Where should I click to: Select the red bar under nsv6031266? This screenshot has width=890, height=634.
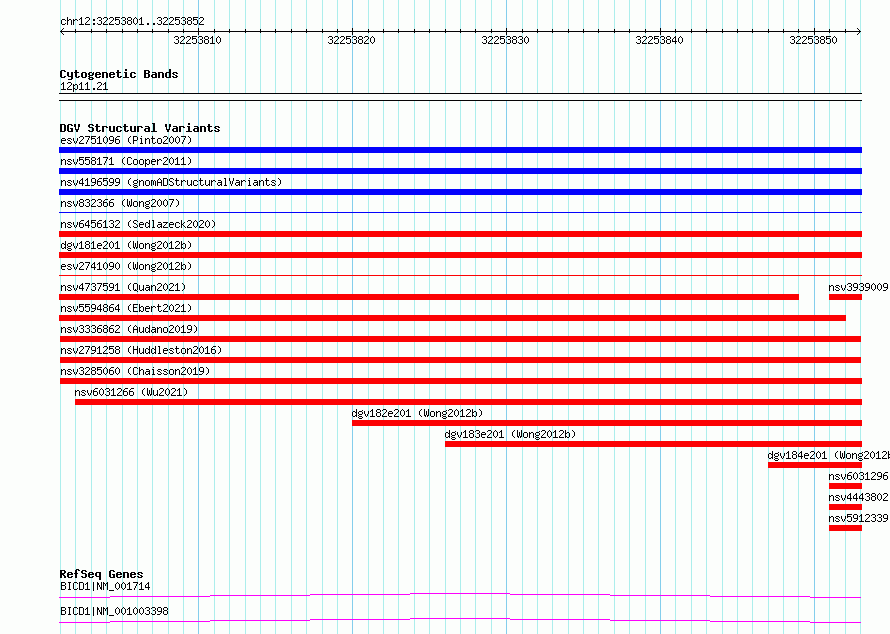pyautogui.click(x=468, y=402)
